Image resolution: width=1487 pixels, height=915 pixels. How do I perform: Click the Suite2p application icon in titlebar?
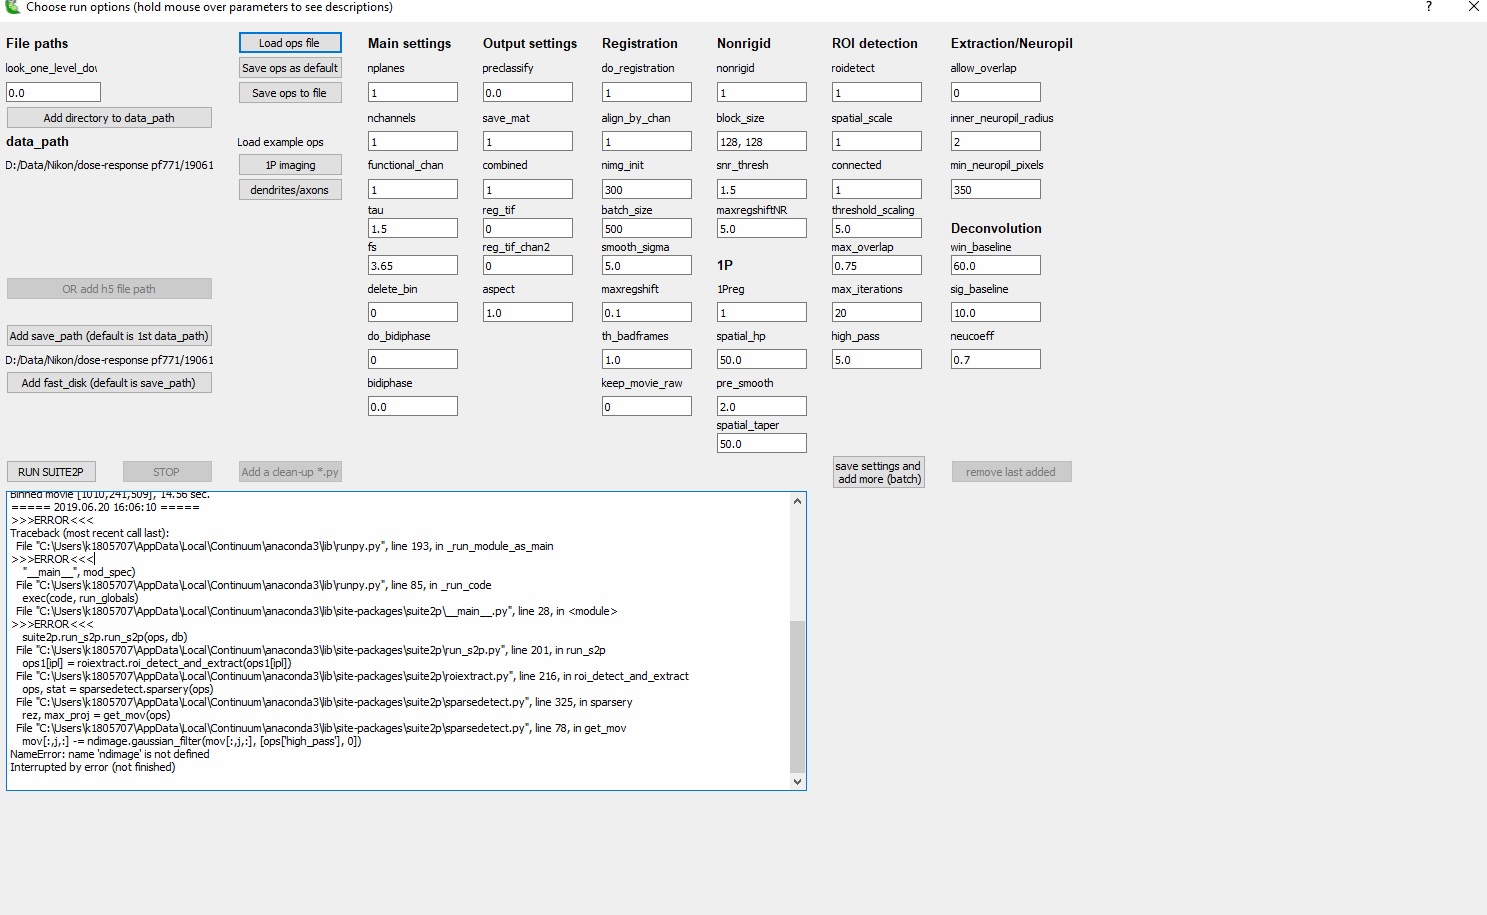click(10, 8)
